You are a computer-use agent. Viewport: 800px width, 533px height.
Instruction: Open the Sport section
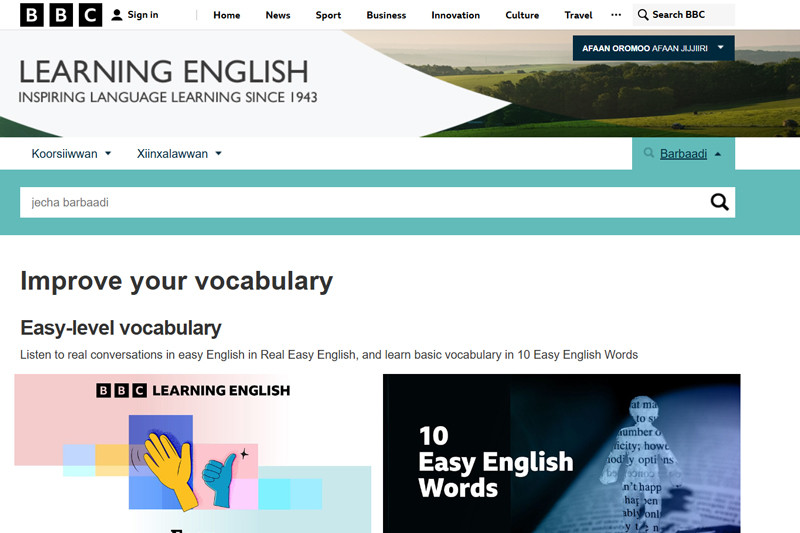(x=328, y=15)
